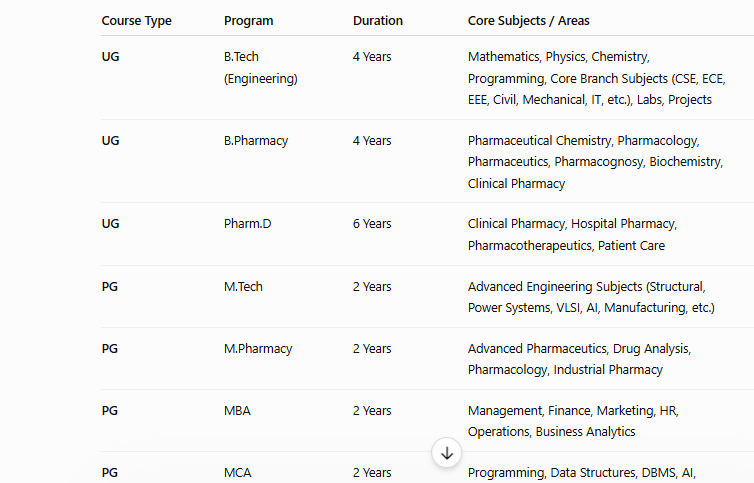Click Management, Finance, Marketing subjects text
The width and height of the screenshot is (754, 483).
573,421
